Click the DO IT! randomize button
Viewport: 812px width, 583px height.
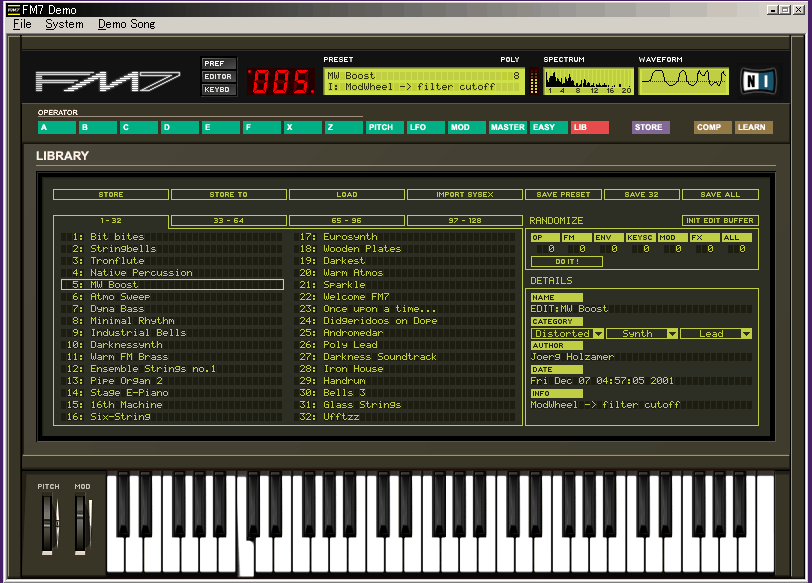[x=566, y=259]
